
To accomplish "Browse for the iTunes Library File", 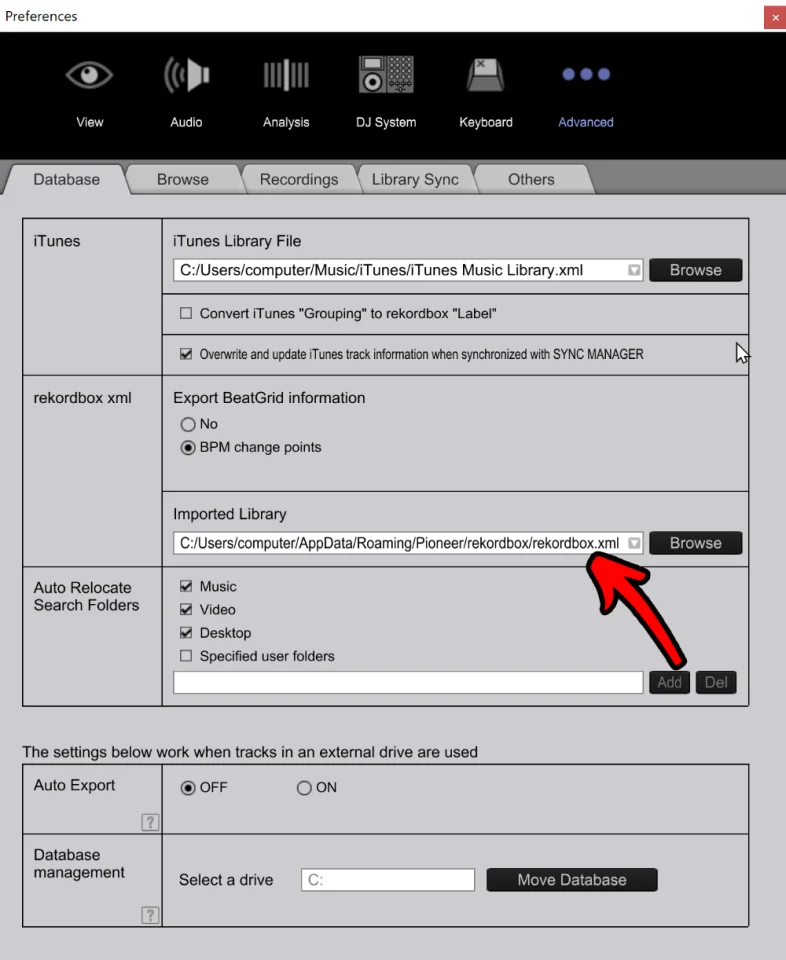I will click(695, 270).
